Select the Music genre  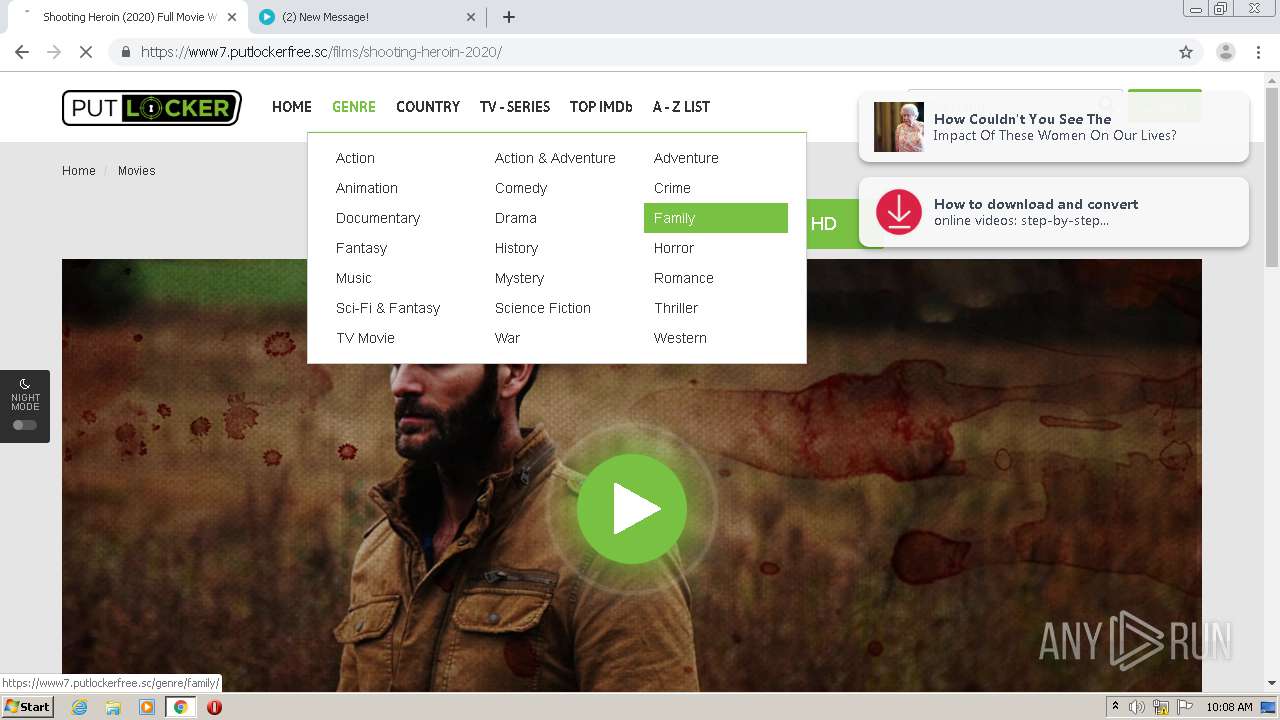tap(353, 278)
